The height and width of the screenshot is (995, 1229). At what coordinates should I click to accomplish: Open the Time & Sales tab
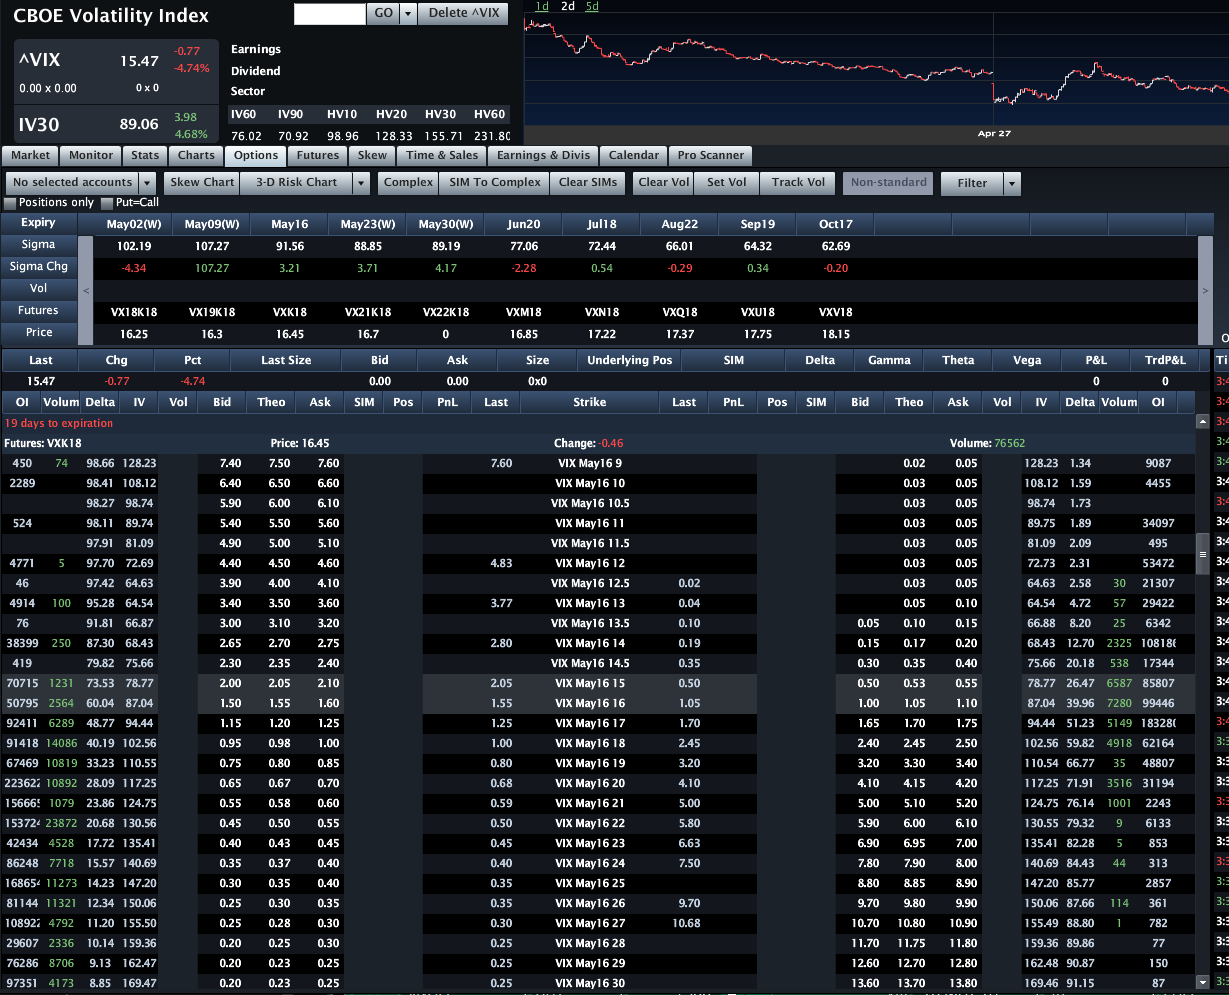(442, 156)
